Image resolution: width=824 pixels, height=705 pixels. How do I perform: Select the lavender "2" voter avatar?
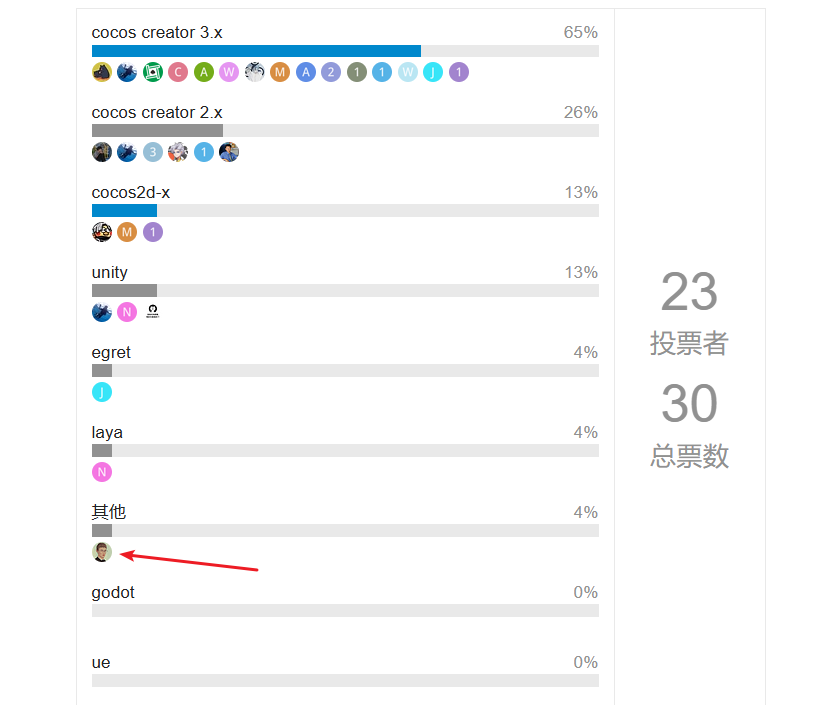331,72
